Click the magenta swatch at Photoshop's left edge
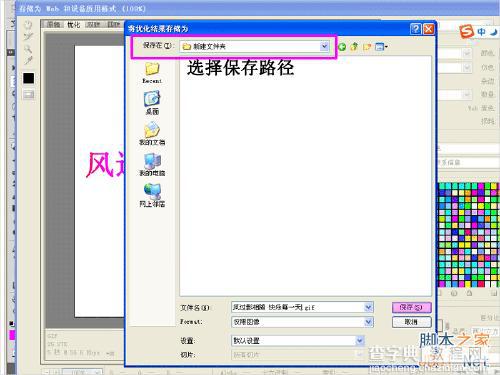 click(x=12, y=335)
